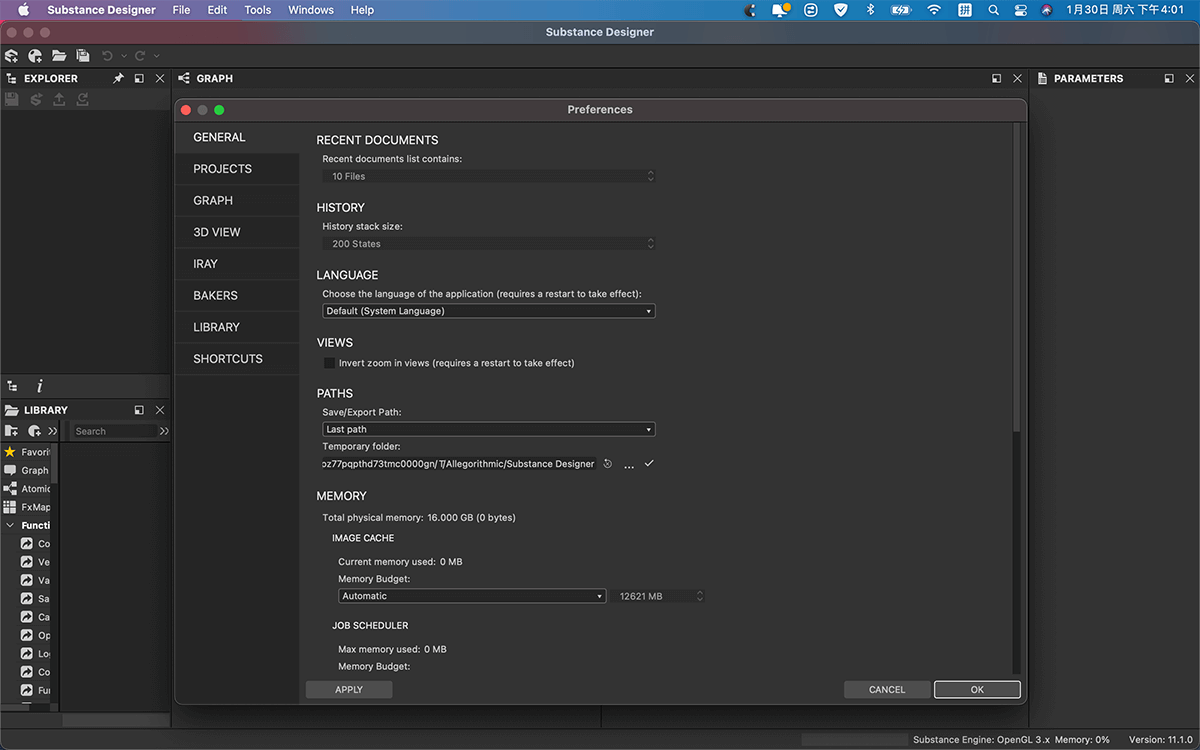Open the File menu
1200x750 pixels.
point(181,10)
